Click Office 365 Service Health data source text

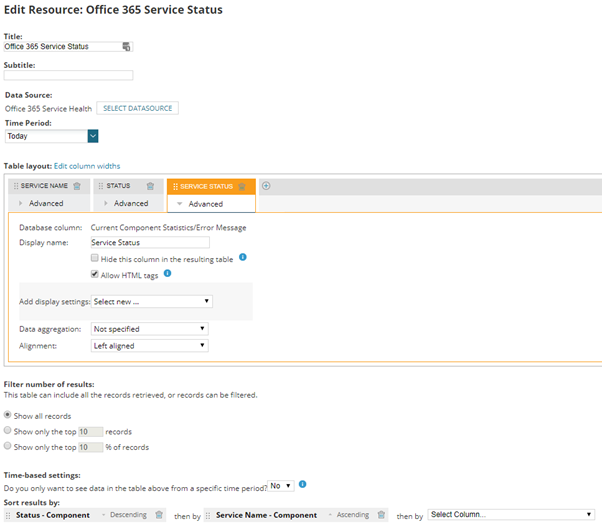point(48,109)
